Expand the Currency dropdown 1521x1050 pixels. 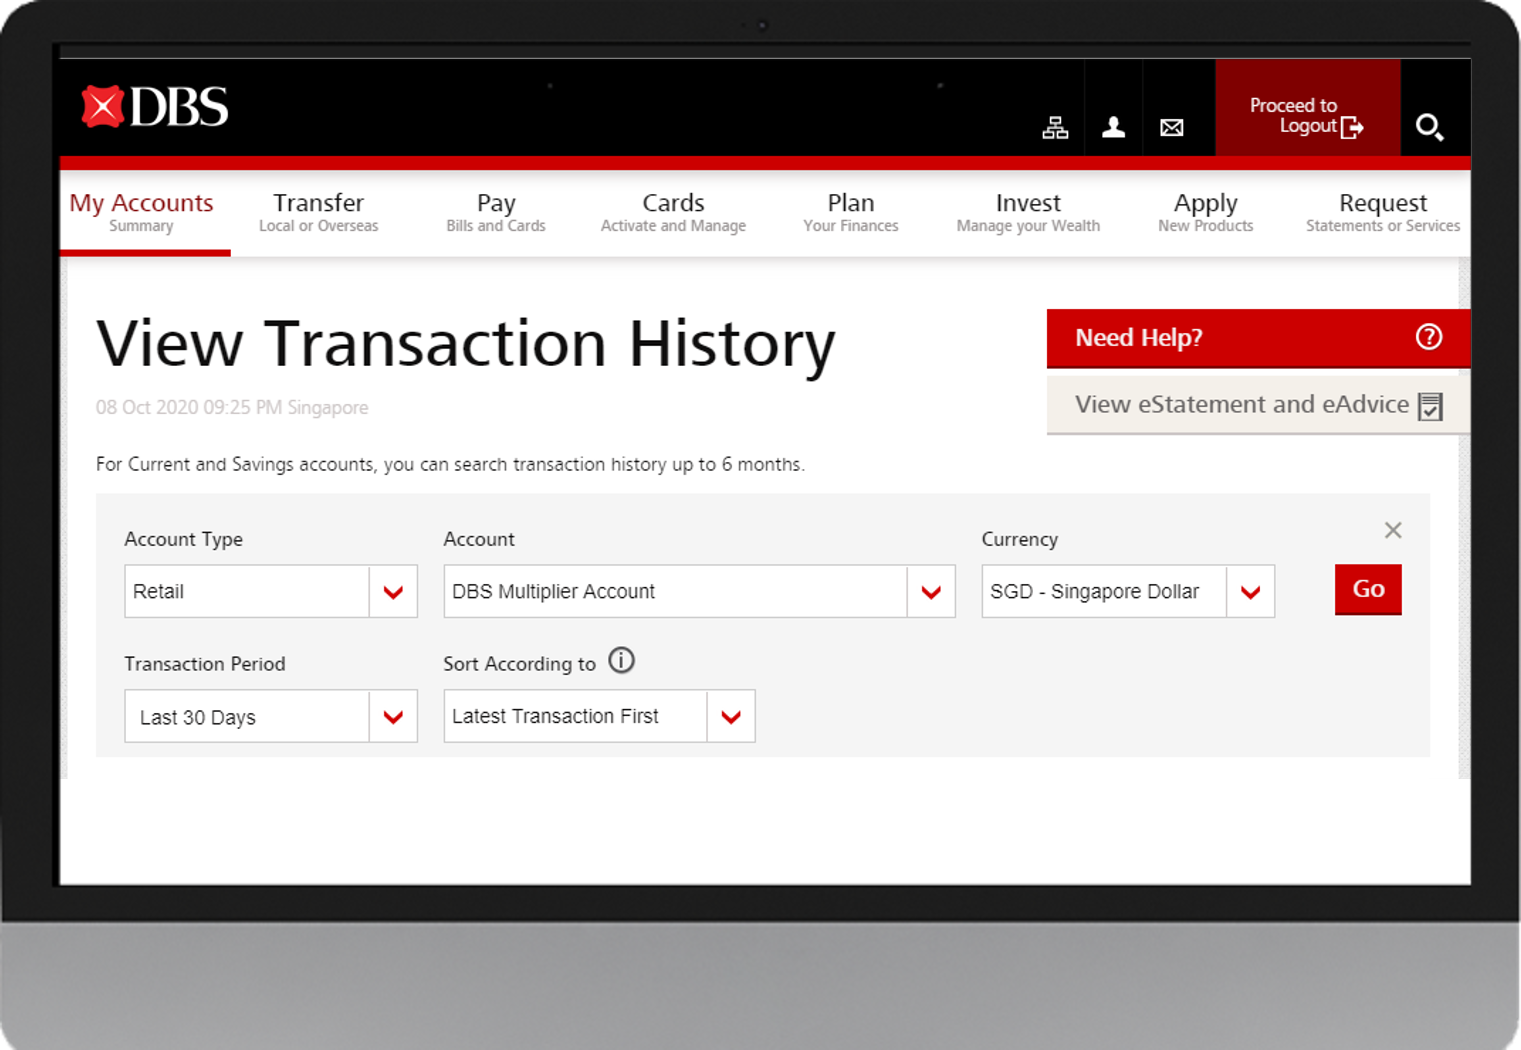tap(1250, 592)
